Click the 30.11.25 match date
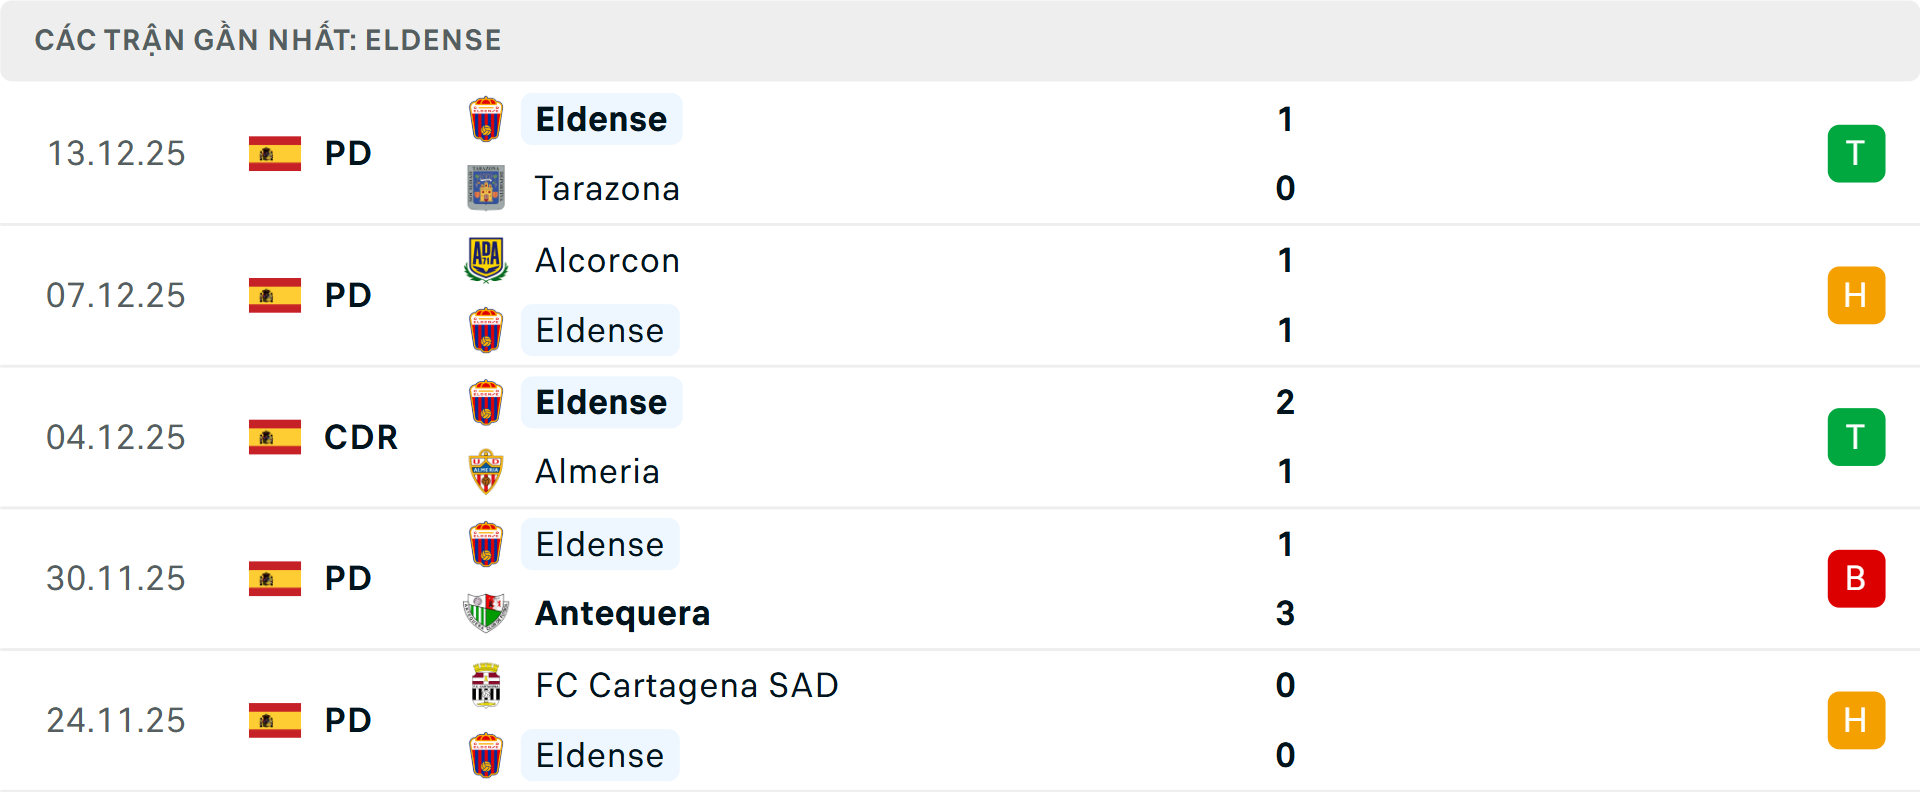The width and height of the screenshot is (1920, 792). point(116,579)
